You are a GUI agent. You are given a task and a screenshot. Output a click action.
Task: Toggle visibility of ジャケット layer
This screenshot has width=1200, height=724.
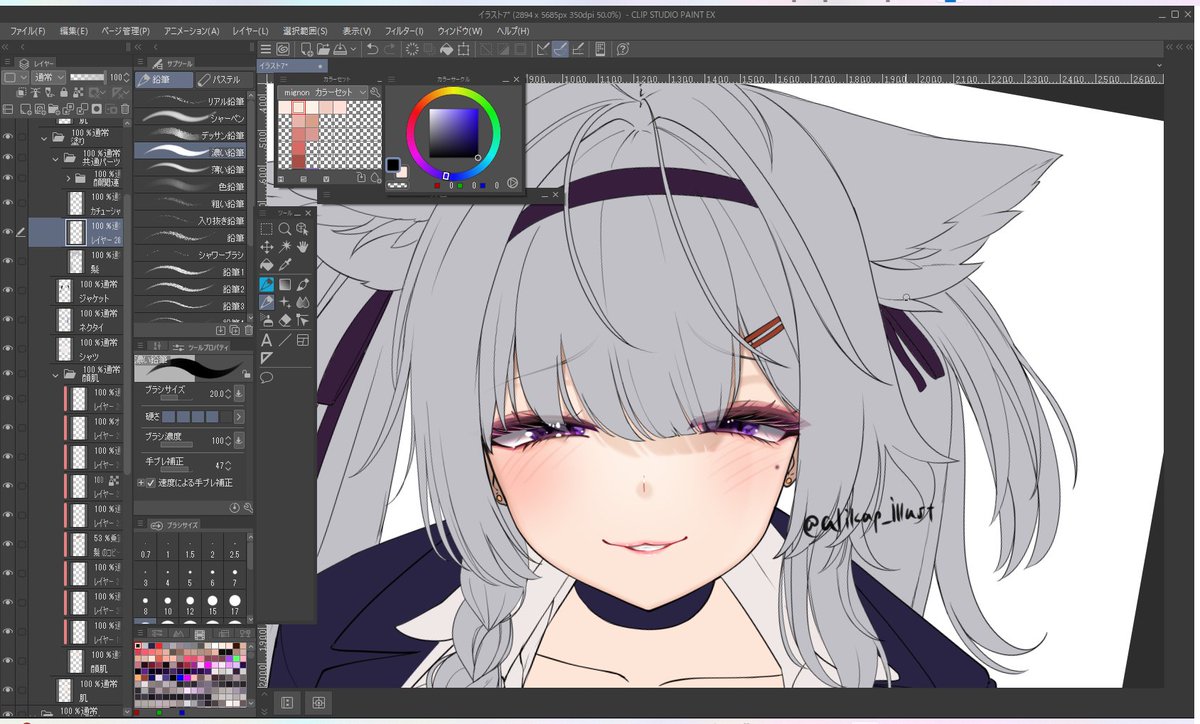tap(7, 291)
